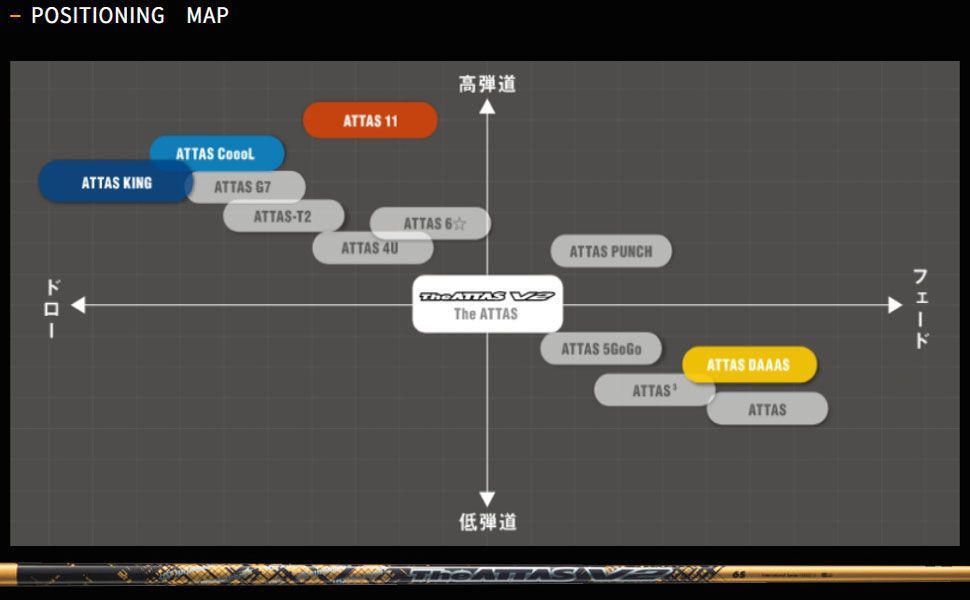Click the ATTAS 6☆ label
970x600 pixels.
click(431, 223)
